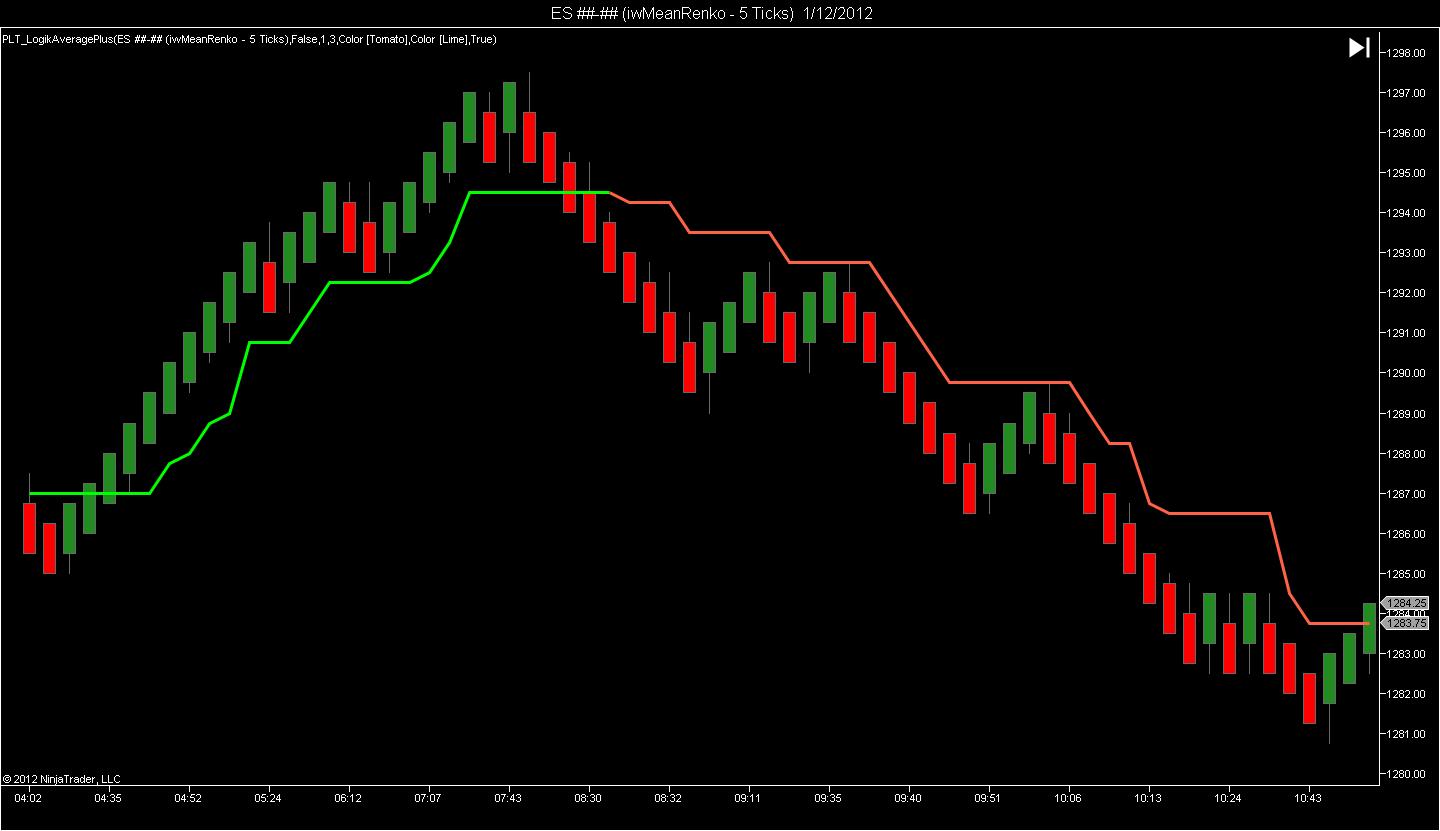Click the 1284.25 price marker
The height and width of the screenshot is (831, 1440).
click(x=1406, y=603)
